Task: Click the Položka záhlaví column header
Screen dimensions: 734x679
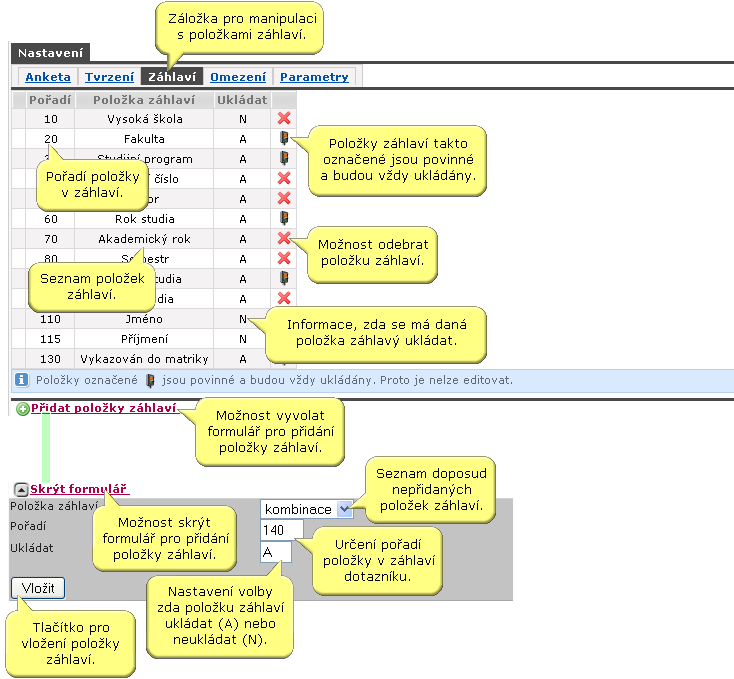Action: 144,100
